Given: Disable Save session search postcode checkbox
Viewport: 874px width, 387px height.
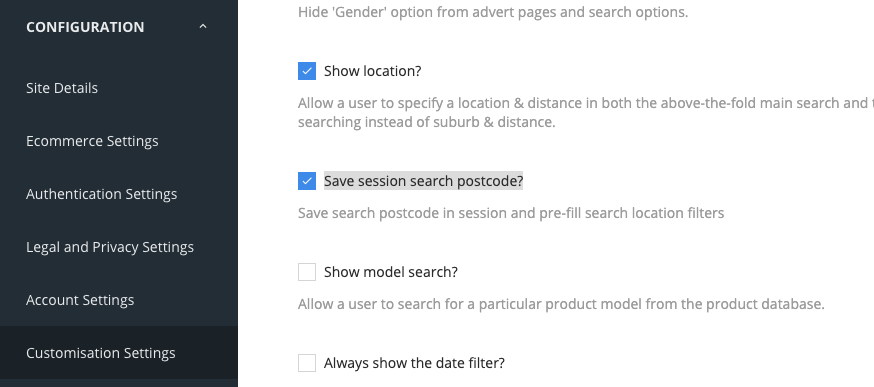Looking at the screenshot, I should (307, 181).
